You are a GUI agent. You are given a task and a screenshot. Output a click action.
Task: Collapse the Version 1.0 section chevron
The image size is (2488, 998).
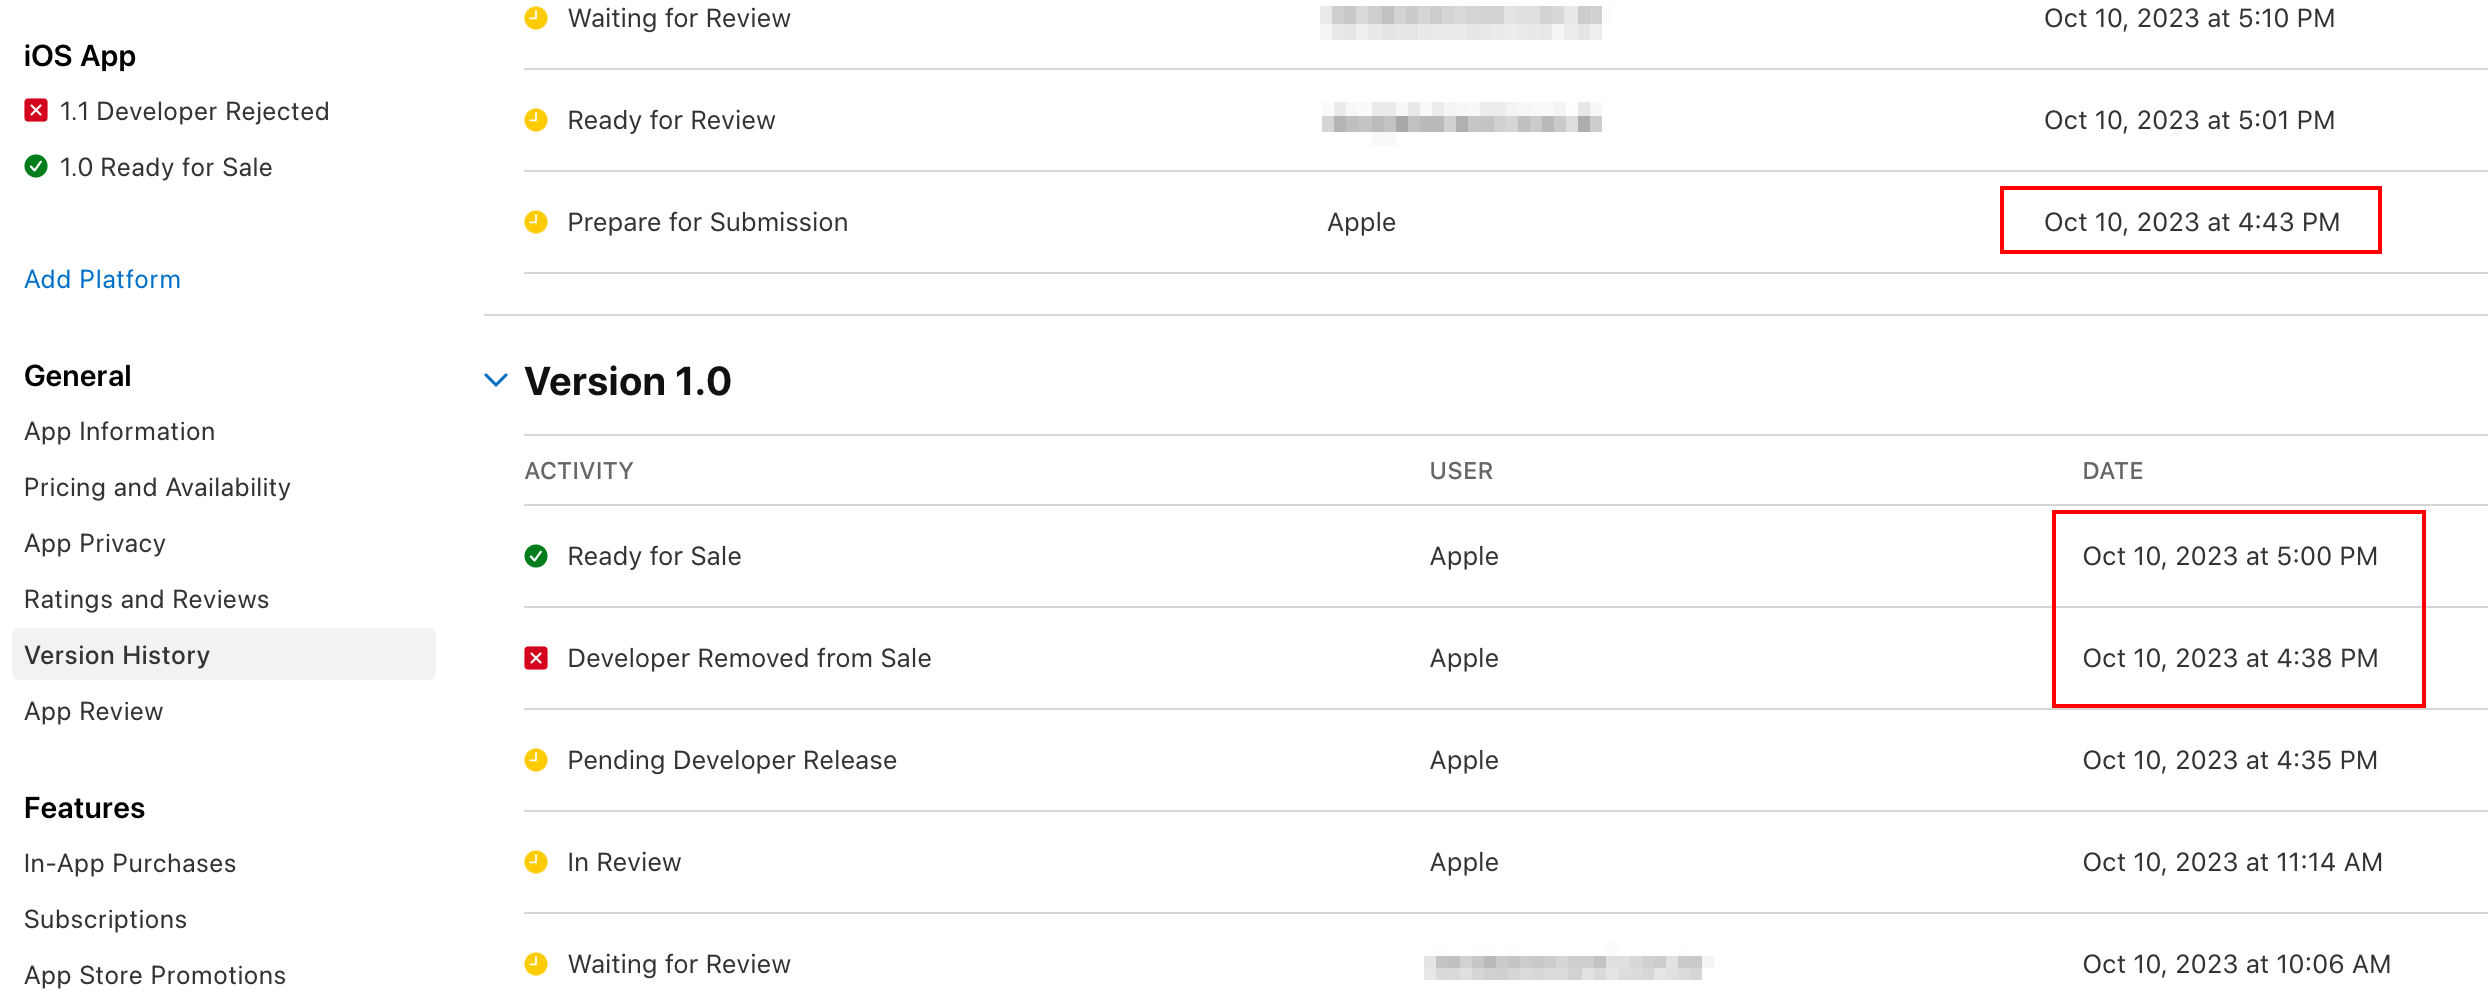tap(496, 380)
